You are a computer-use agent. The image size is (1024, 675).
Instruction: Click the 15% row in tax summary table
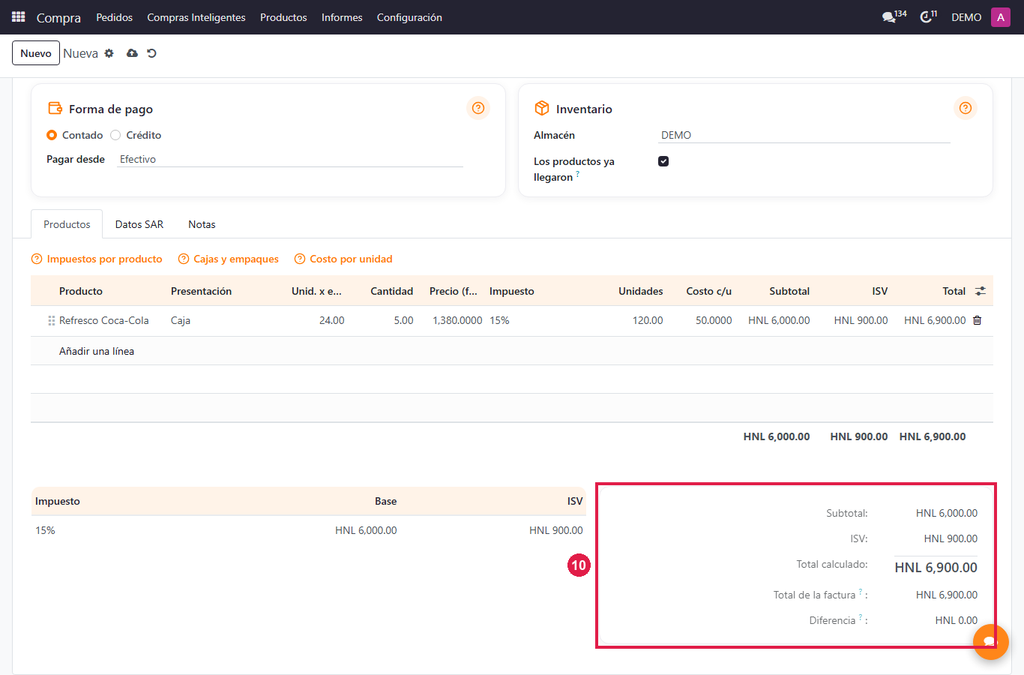coord(308,530)
